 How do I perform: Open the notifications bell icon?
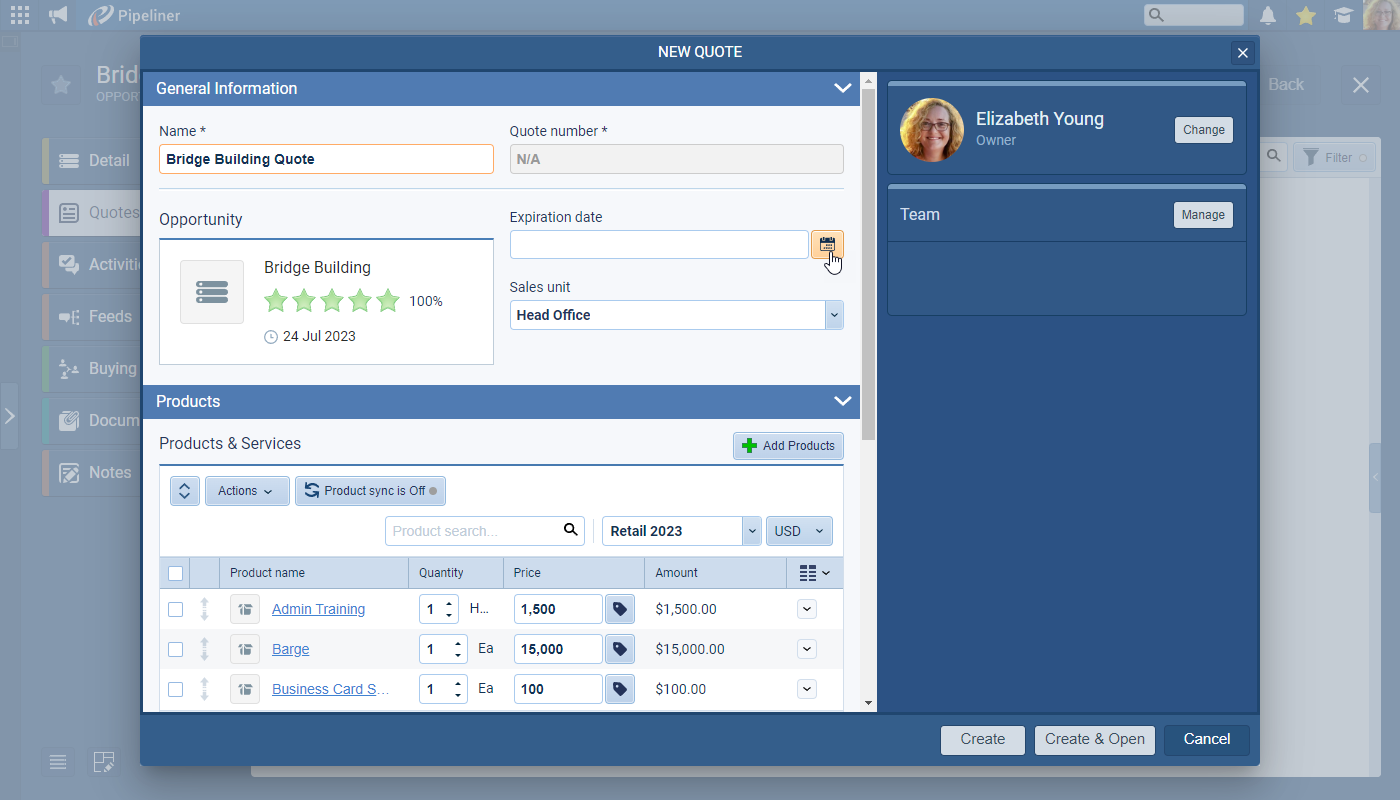point(1268,15)
